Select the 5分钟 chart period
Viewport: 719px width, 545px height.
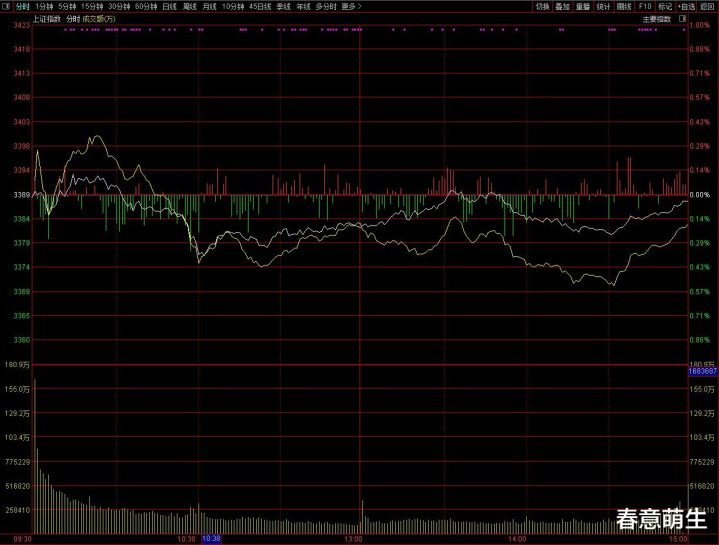tap(68, 6)
